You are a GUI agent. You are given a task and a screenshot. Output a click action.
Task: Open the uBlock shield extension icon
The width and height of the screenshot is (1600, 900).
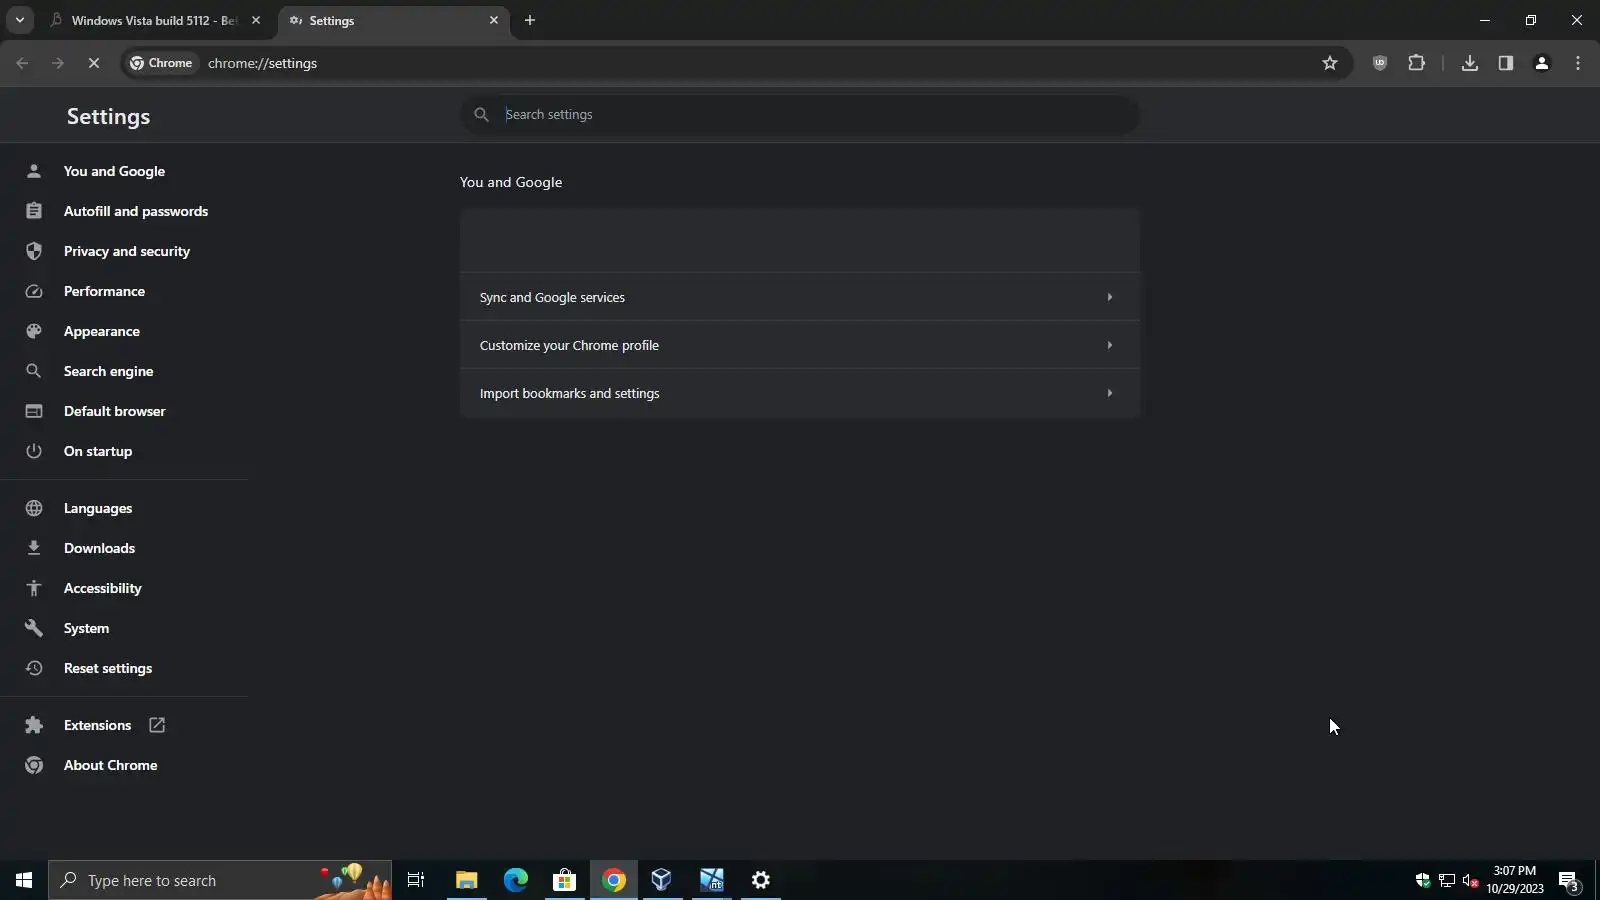pos(1380,63)
